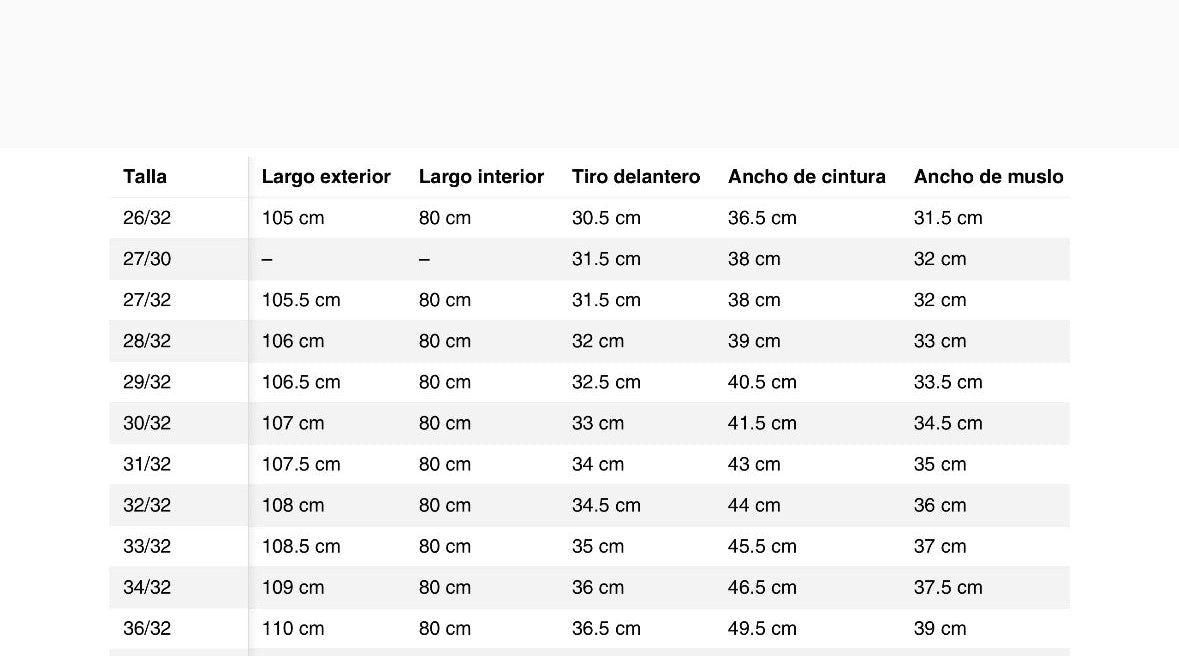Select the 36/32 size row label
Viewport: 1179px width, 656px height.
tap(147, 629)
